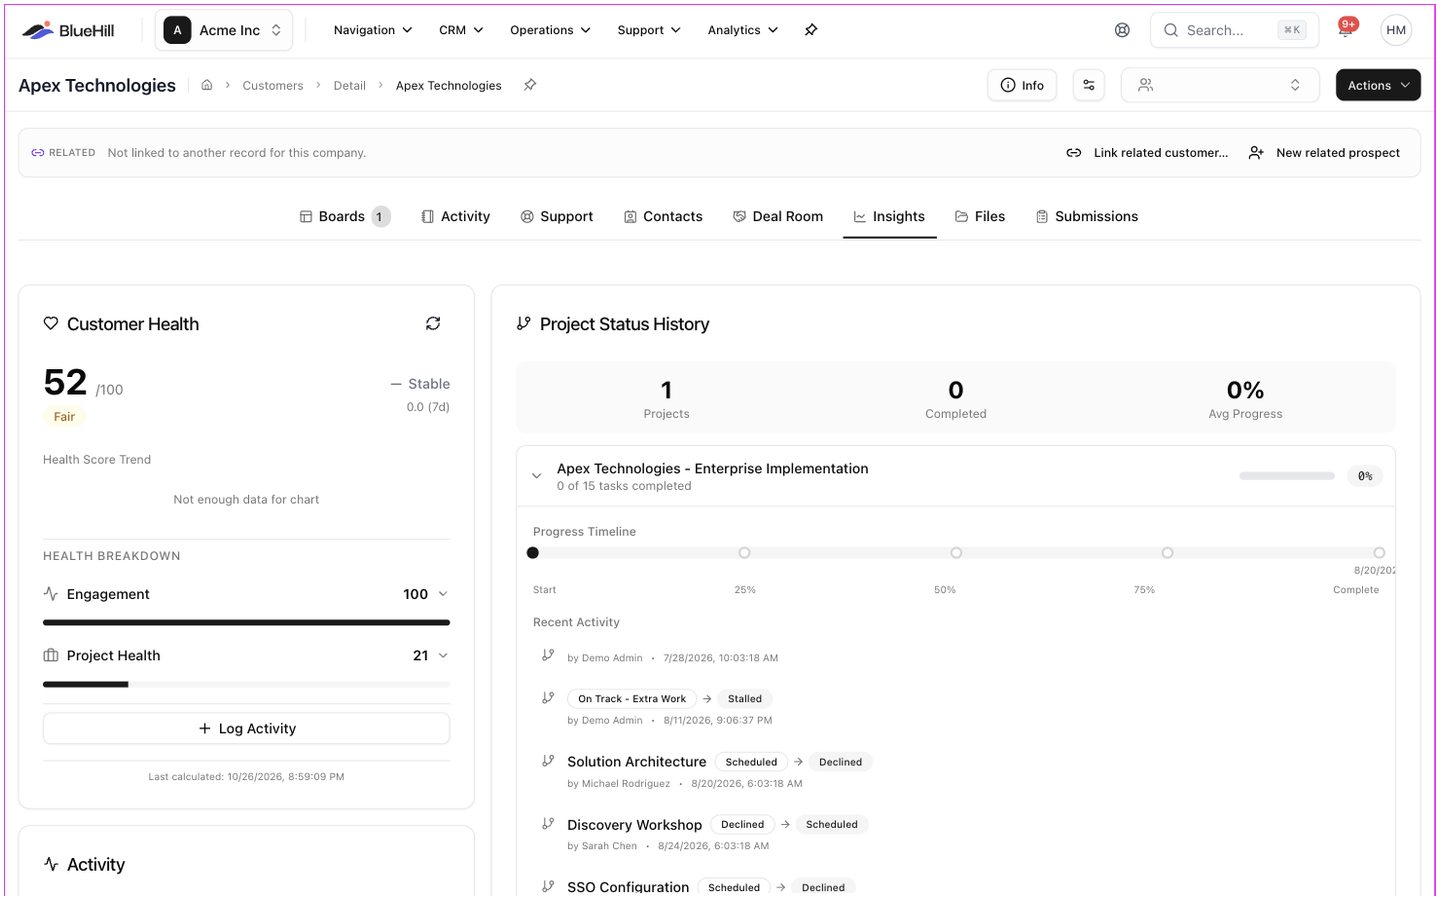Pin Apex Technologies record in breadcrumb
Screen dimensions: 1440x900
pyautogui.click(x=530, y=85)
